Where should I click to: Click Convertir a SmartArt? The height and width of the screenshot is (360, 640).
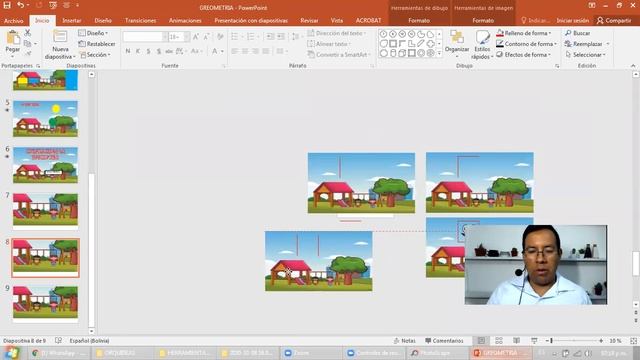coord(339,54)
